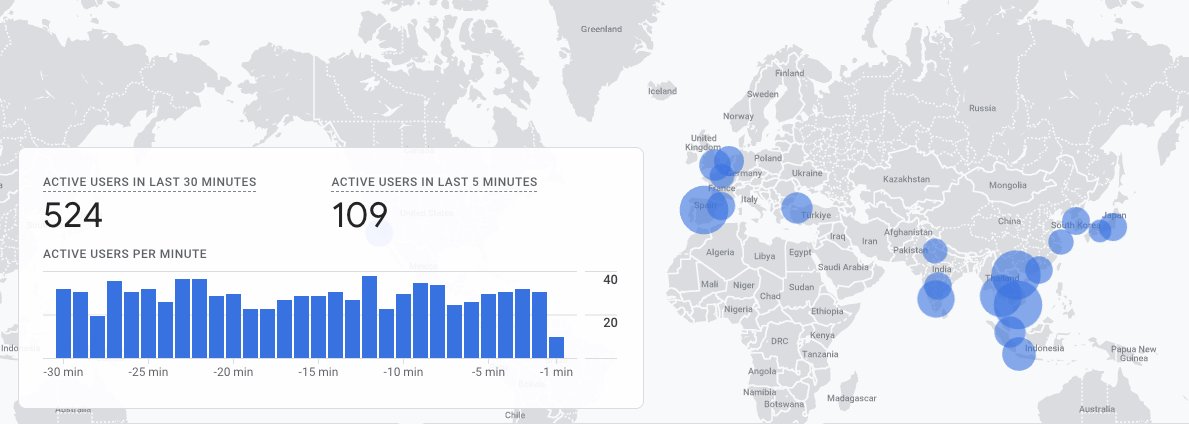Click the Ethiopia map label
Image resolution: width=1189 pixels, height=424 pixels.
click(827, 312)
